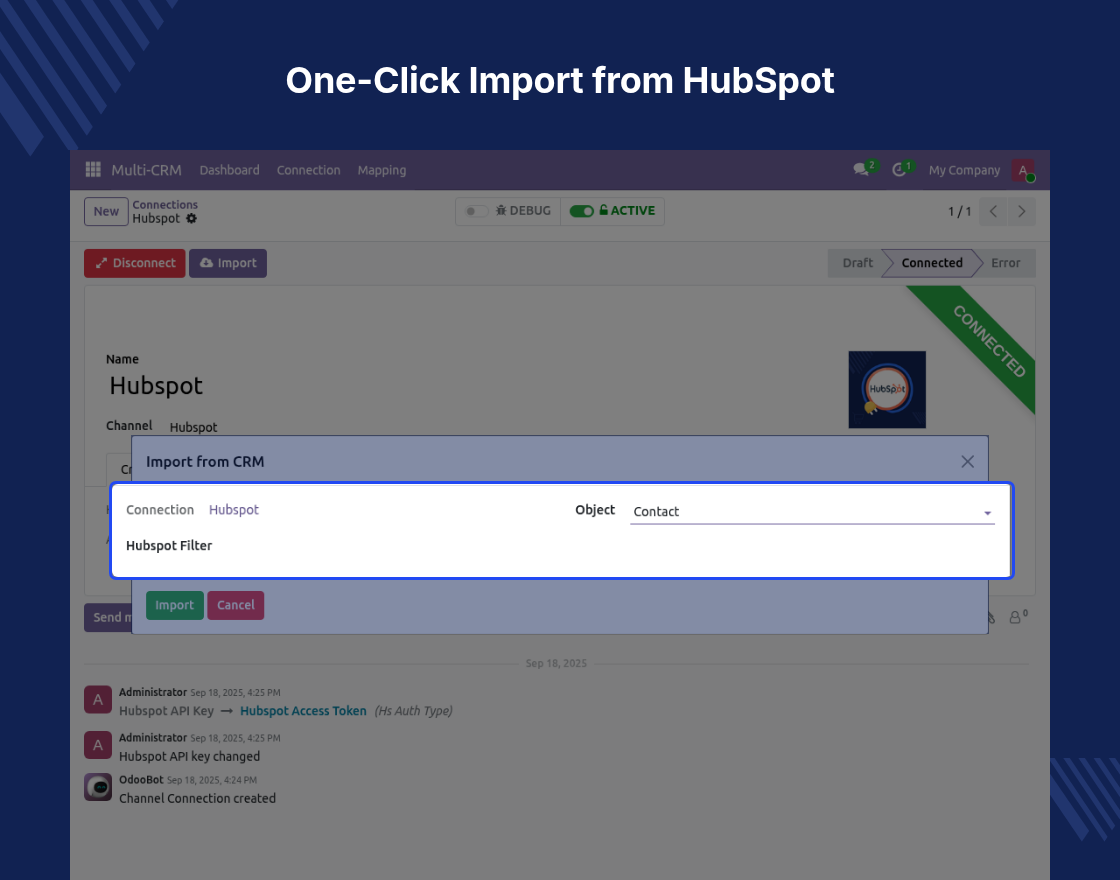The width and height of the screenshot is (1120, 880).
Task: Open the Connection menu
Action: coord(309,170)
